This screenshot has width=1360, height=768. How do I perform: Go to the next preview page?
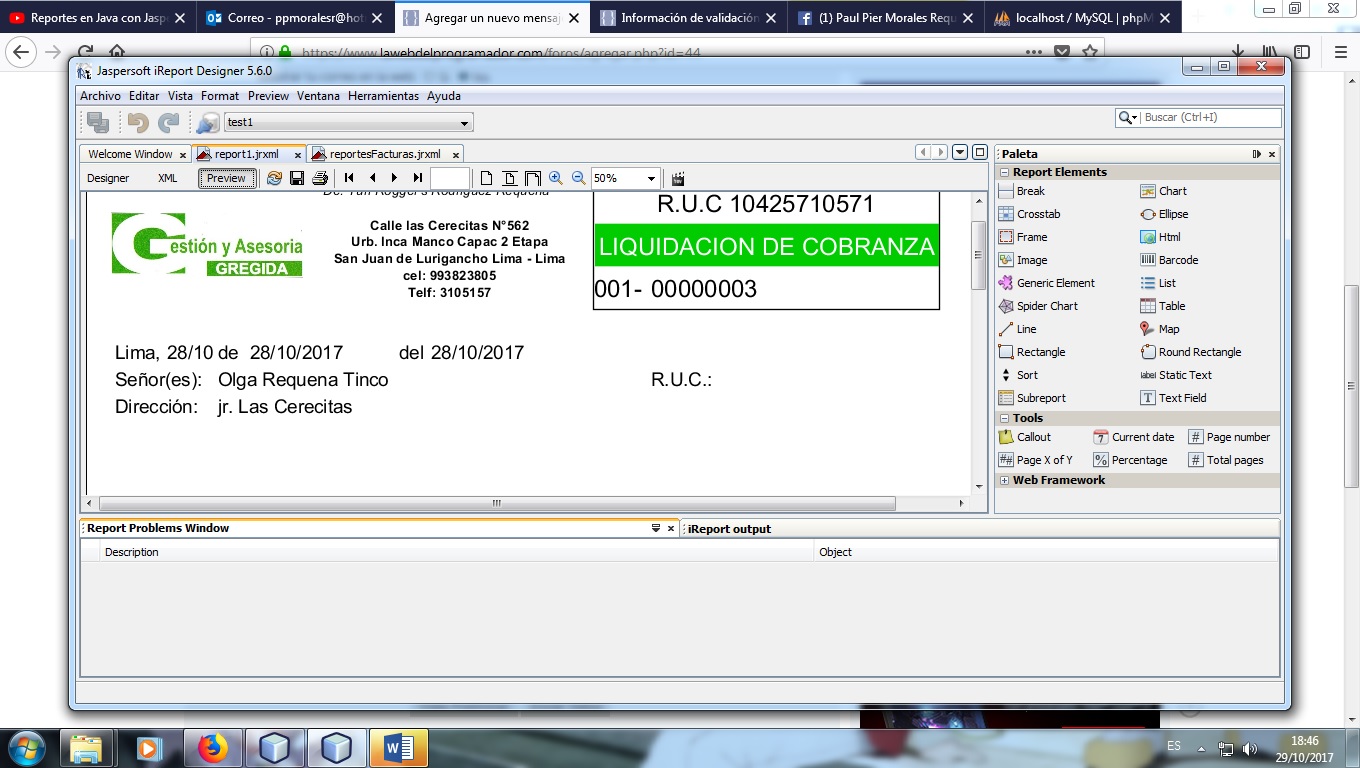click(395, 178)
